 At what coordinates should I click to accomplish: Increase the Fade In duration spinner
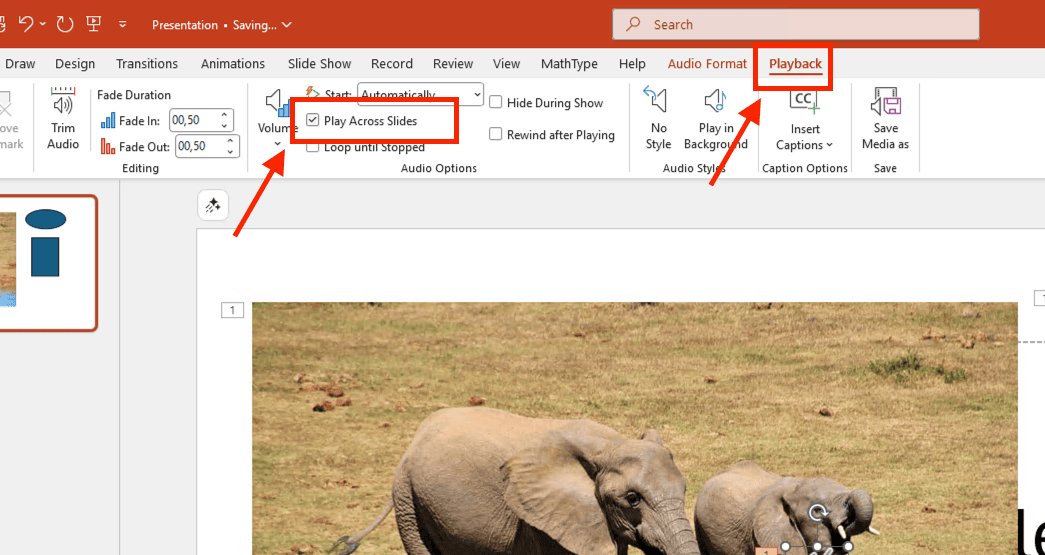coord(226,116)
